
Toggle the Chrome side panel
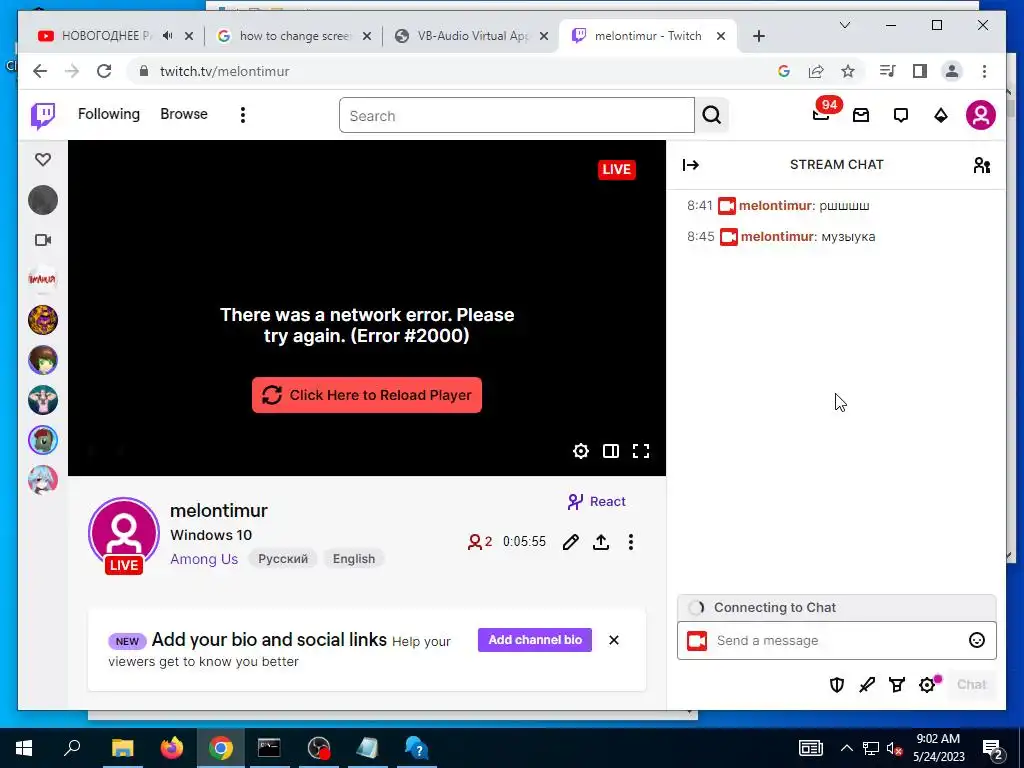click(920, 71)
